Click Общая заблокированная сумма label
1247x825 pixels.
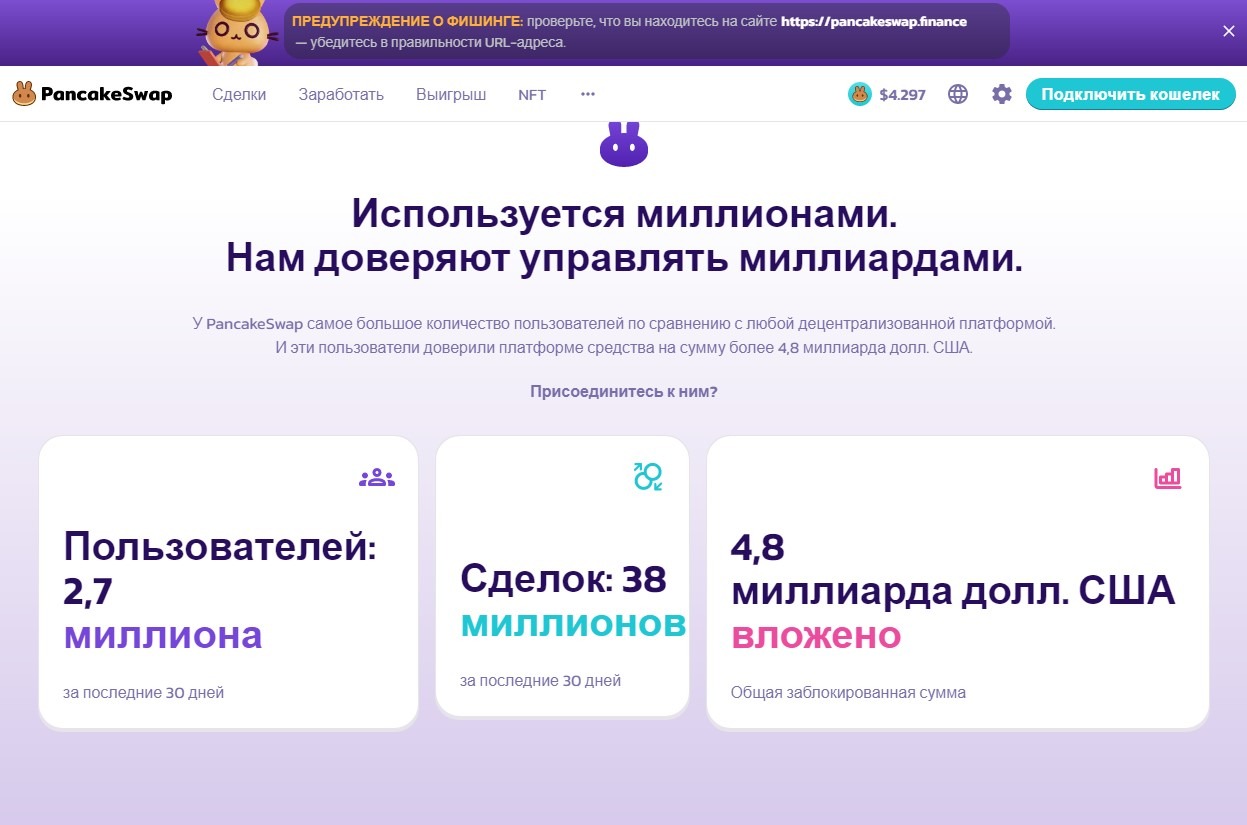(x=848, y=692)
